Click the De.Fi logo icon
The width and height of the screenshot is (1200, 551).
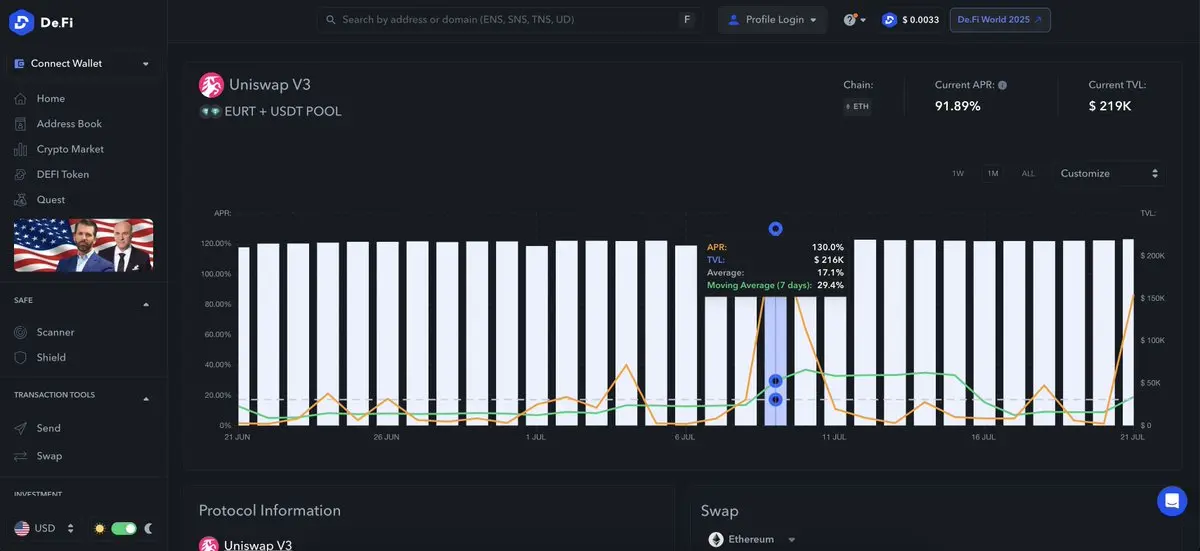pyautogui.click(x=21, y=22)
